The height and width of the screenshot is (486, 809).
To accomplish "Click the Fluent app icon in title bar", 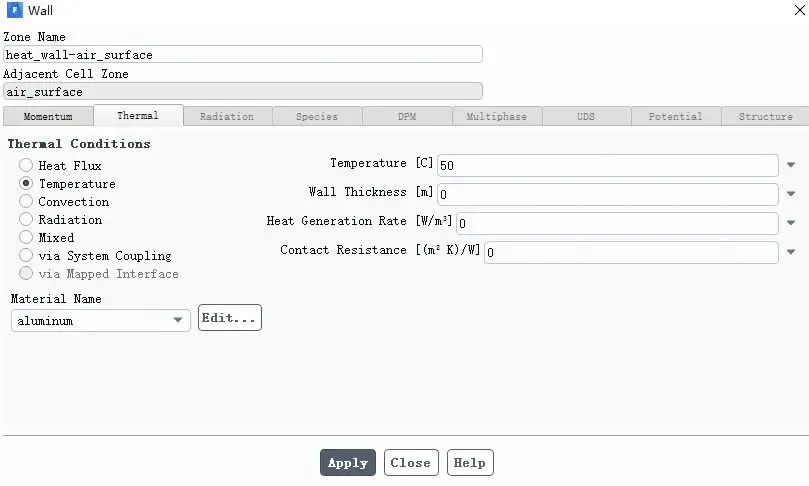I will [x=14, y=10].
